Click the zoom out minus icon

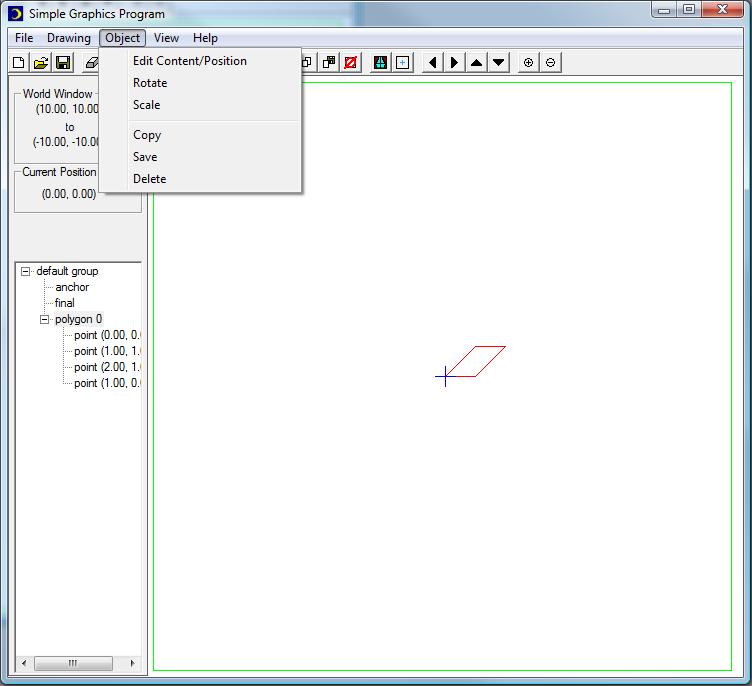[551, 62]
